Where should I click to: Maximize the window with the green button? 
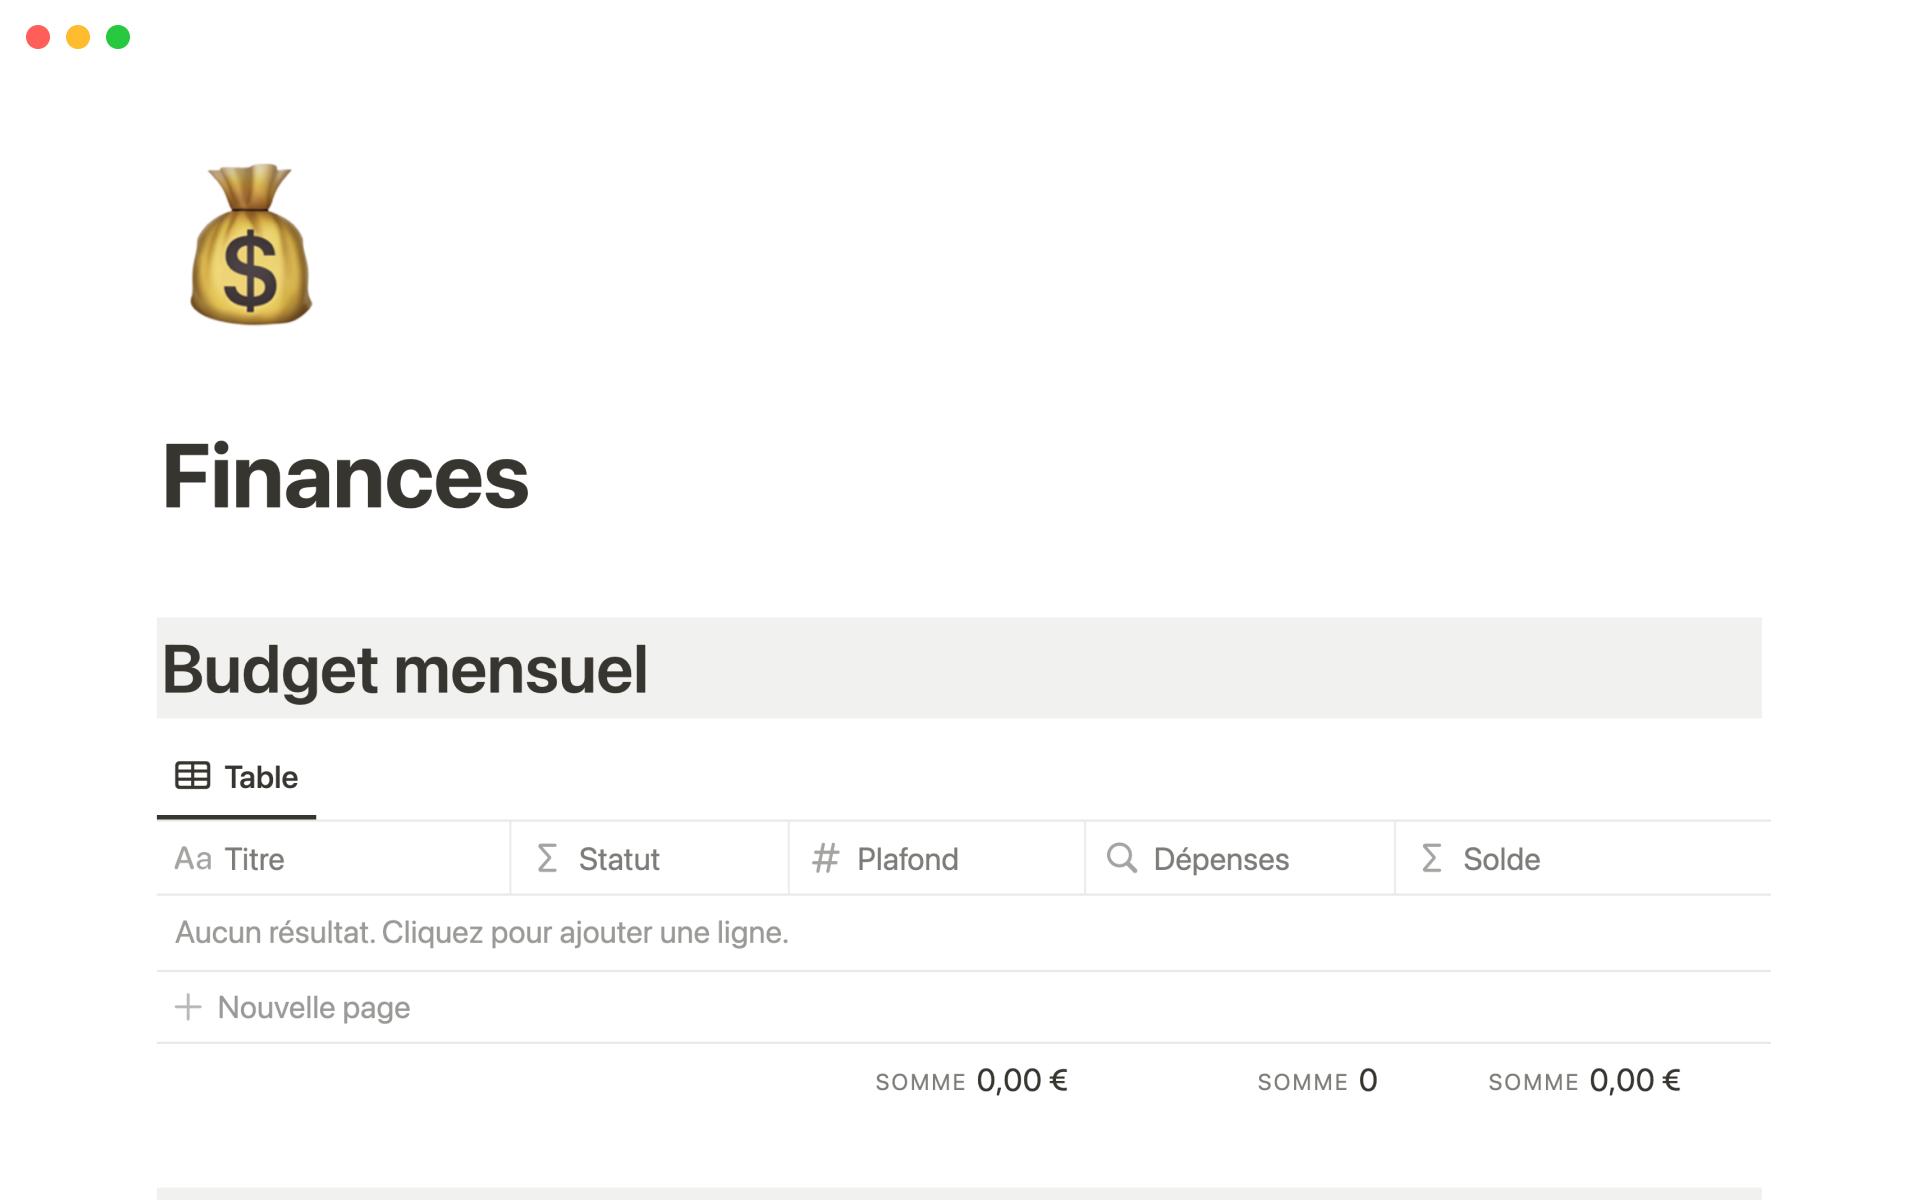[118, 37]
